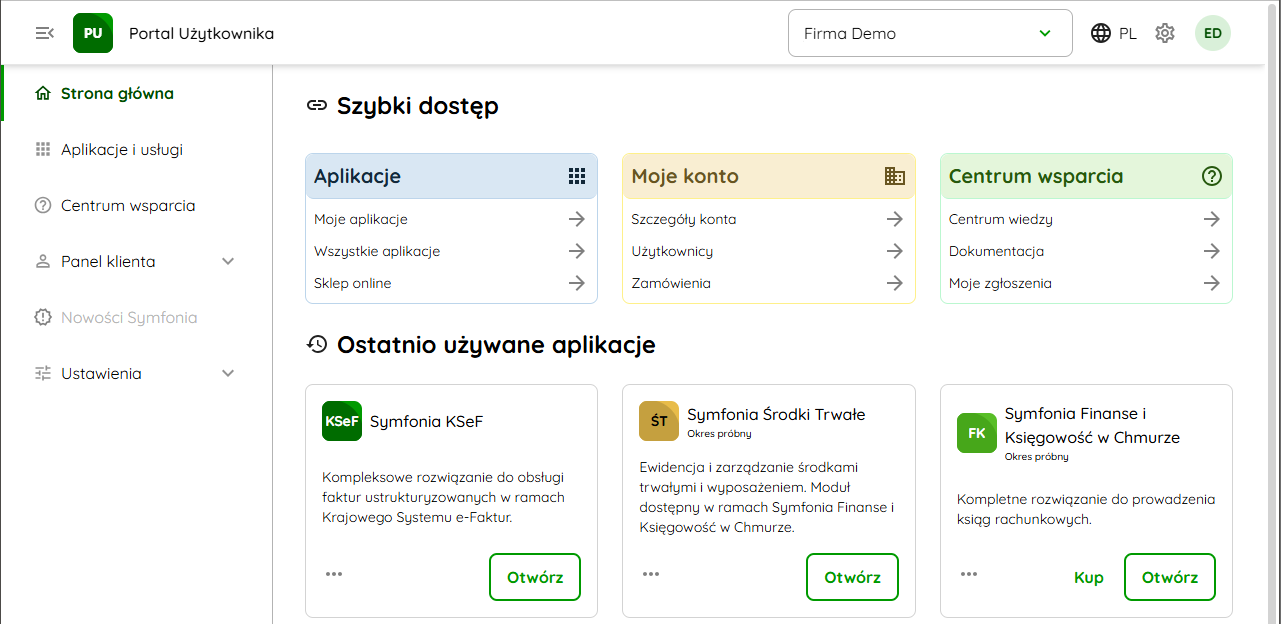
Task: Click the ŚT Środki Trwałe app icon
Action: 659,421
